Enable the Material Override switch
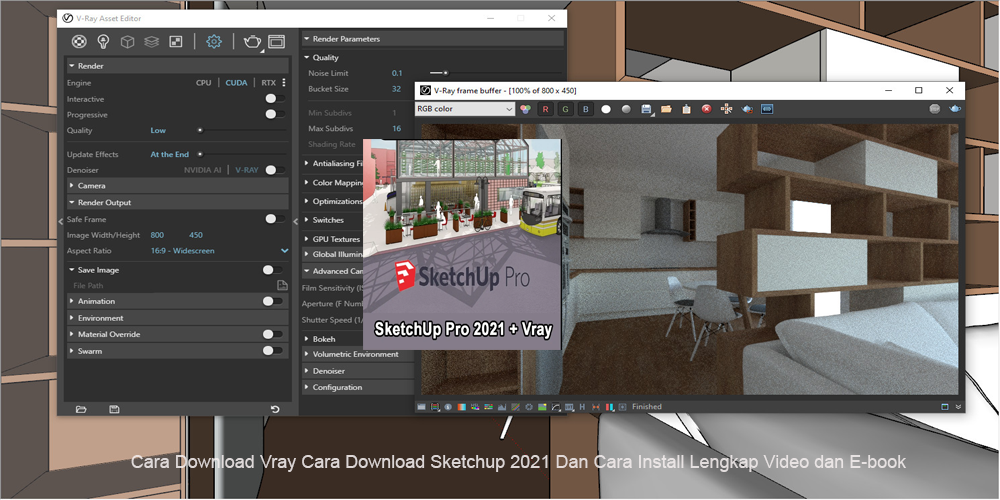The width and height of the screenshot is (1000, 500). 272,334
